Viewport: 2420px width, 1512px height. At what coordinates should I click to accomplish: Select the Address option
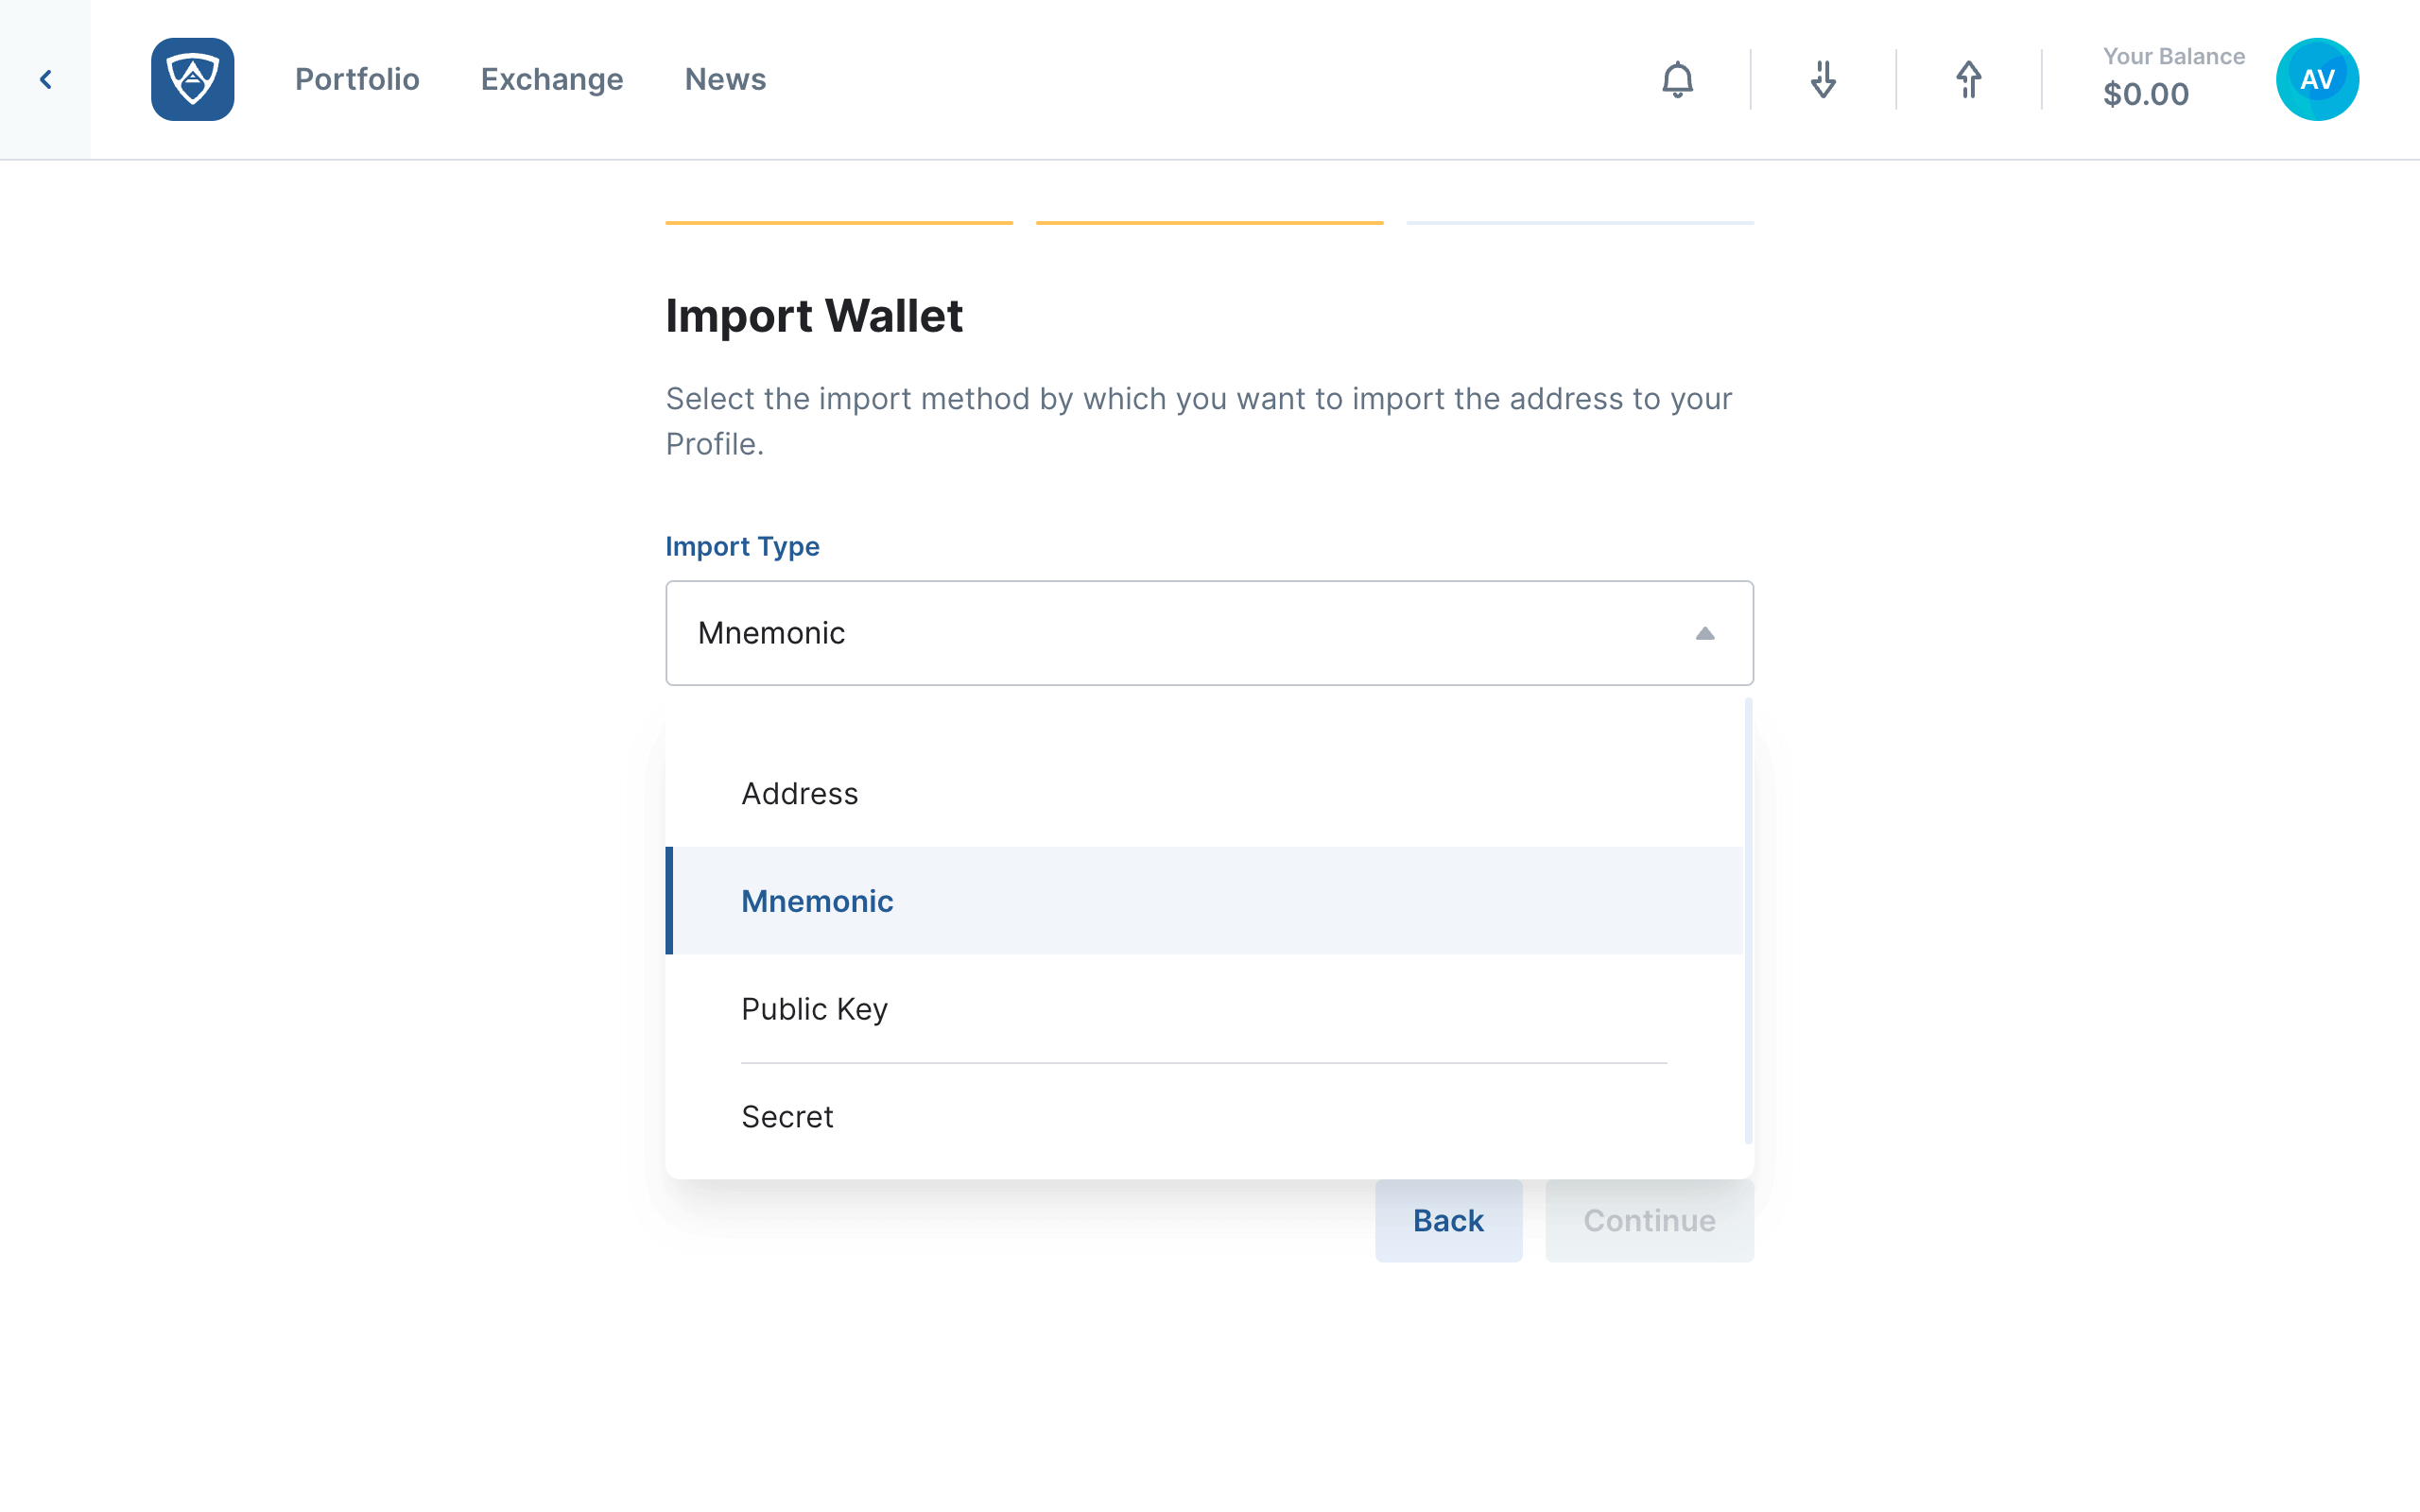[x=1204, y=793]
